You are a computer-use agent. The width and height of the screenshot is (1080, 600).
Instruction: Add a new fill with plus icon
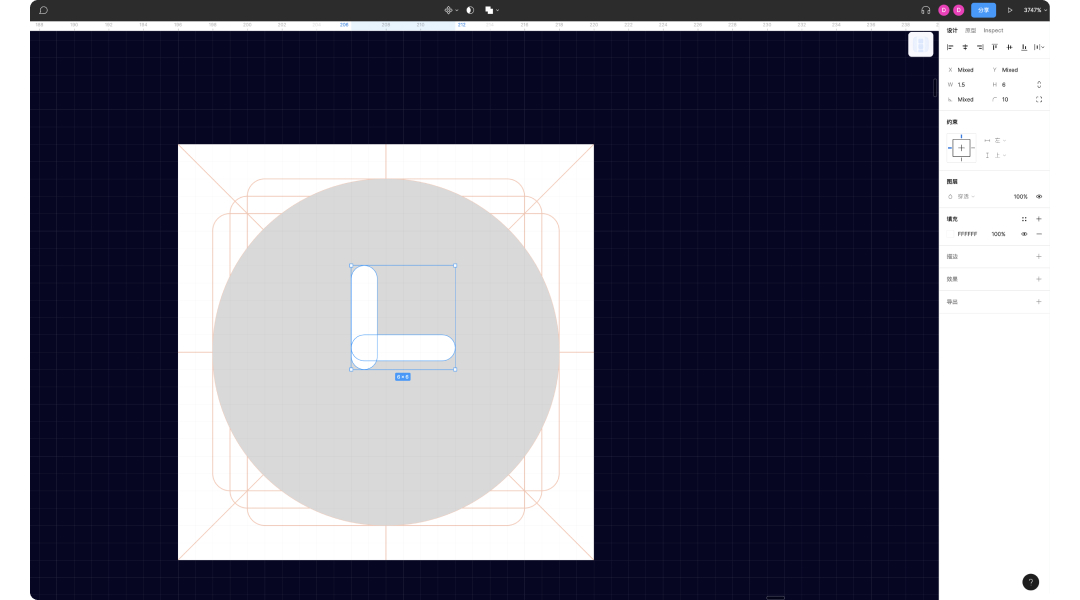click(x=1039, y=219)
